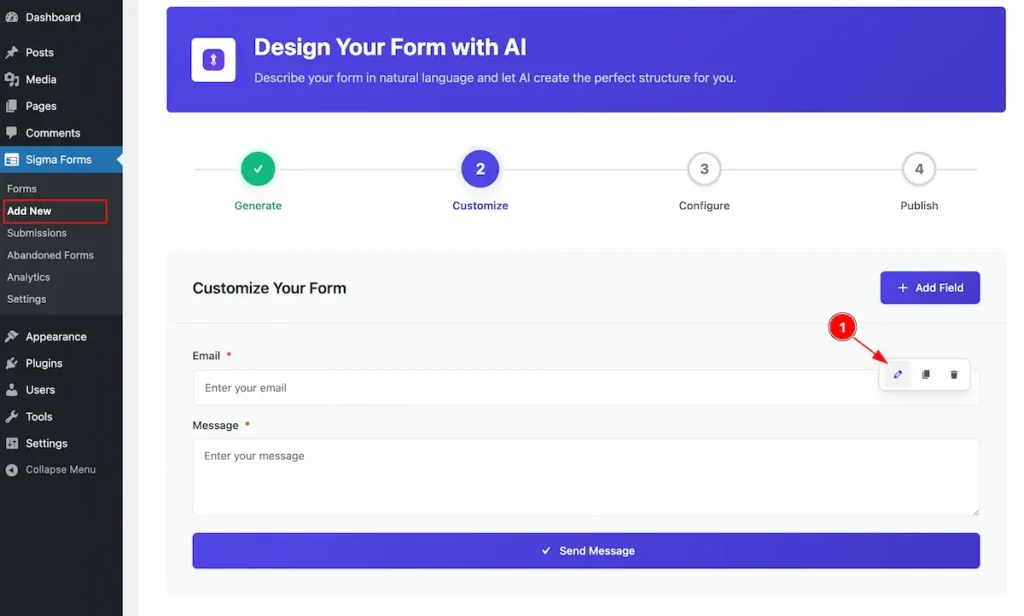Delete the Email field with trash icon
This screenshot has height=616, width=1024.
953,374
